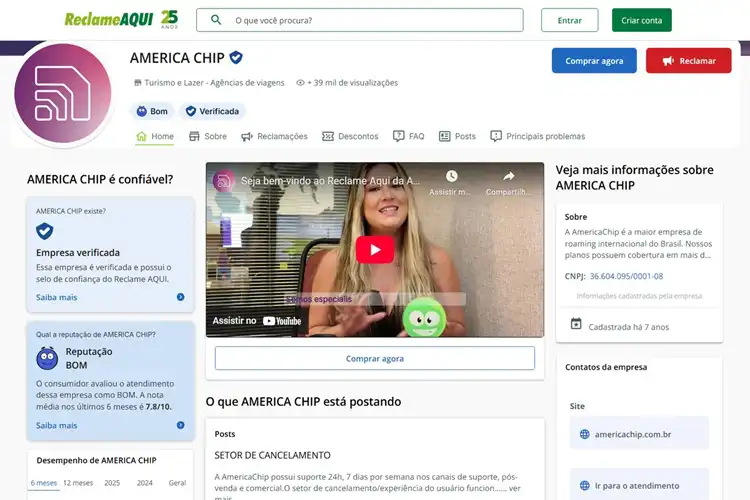Image resolution: width=750 pixels, height=500 pixels.
Task: Focus the 'O que você procura?' search field
Action: (360, 20)
